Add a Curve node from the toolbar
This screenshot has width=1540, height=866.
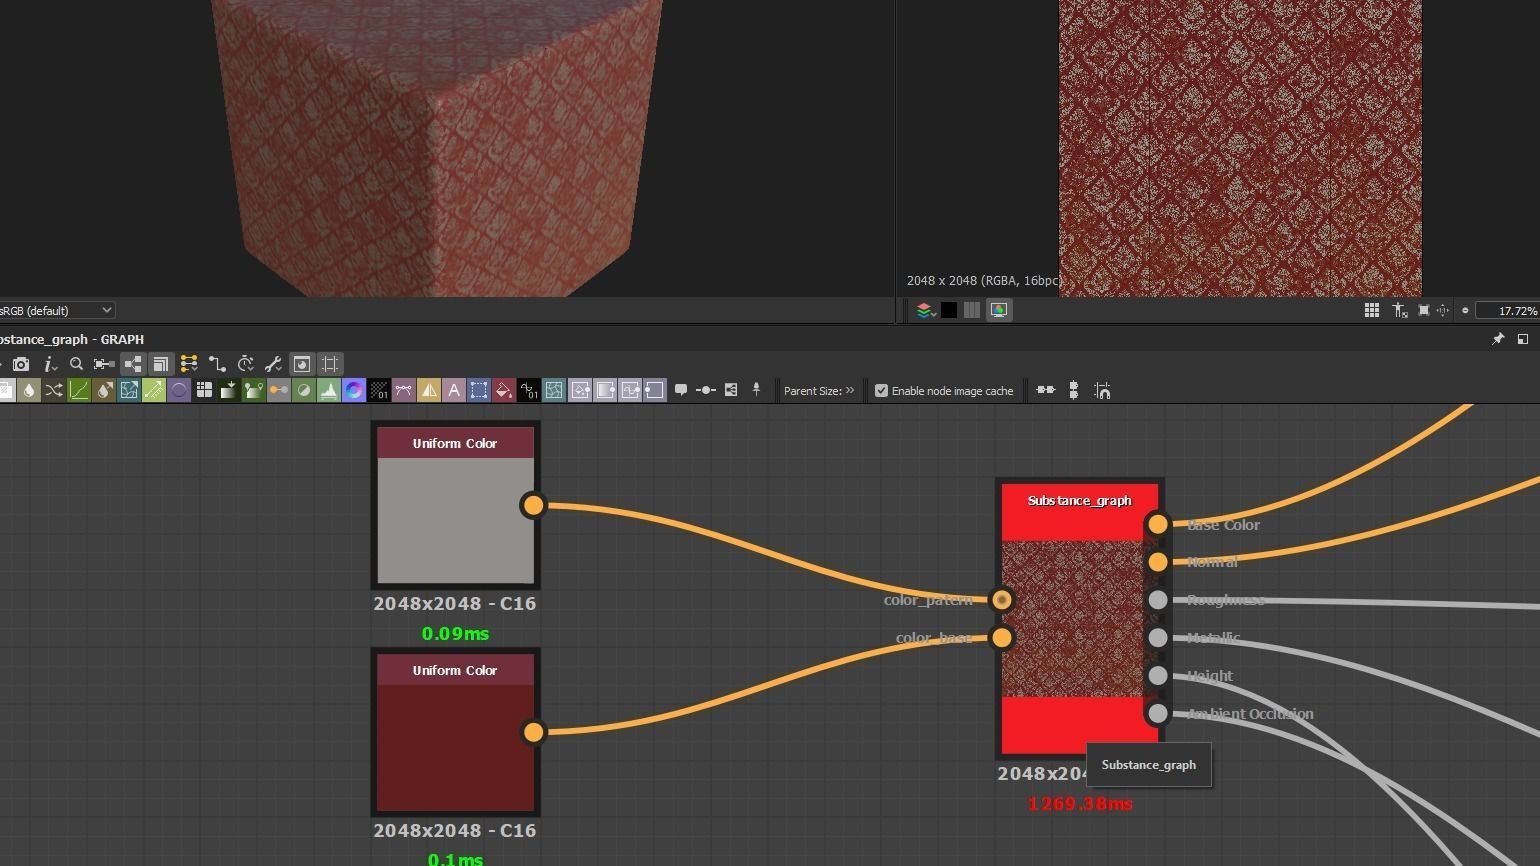click(79, 391)
